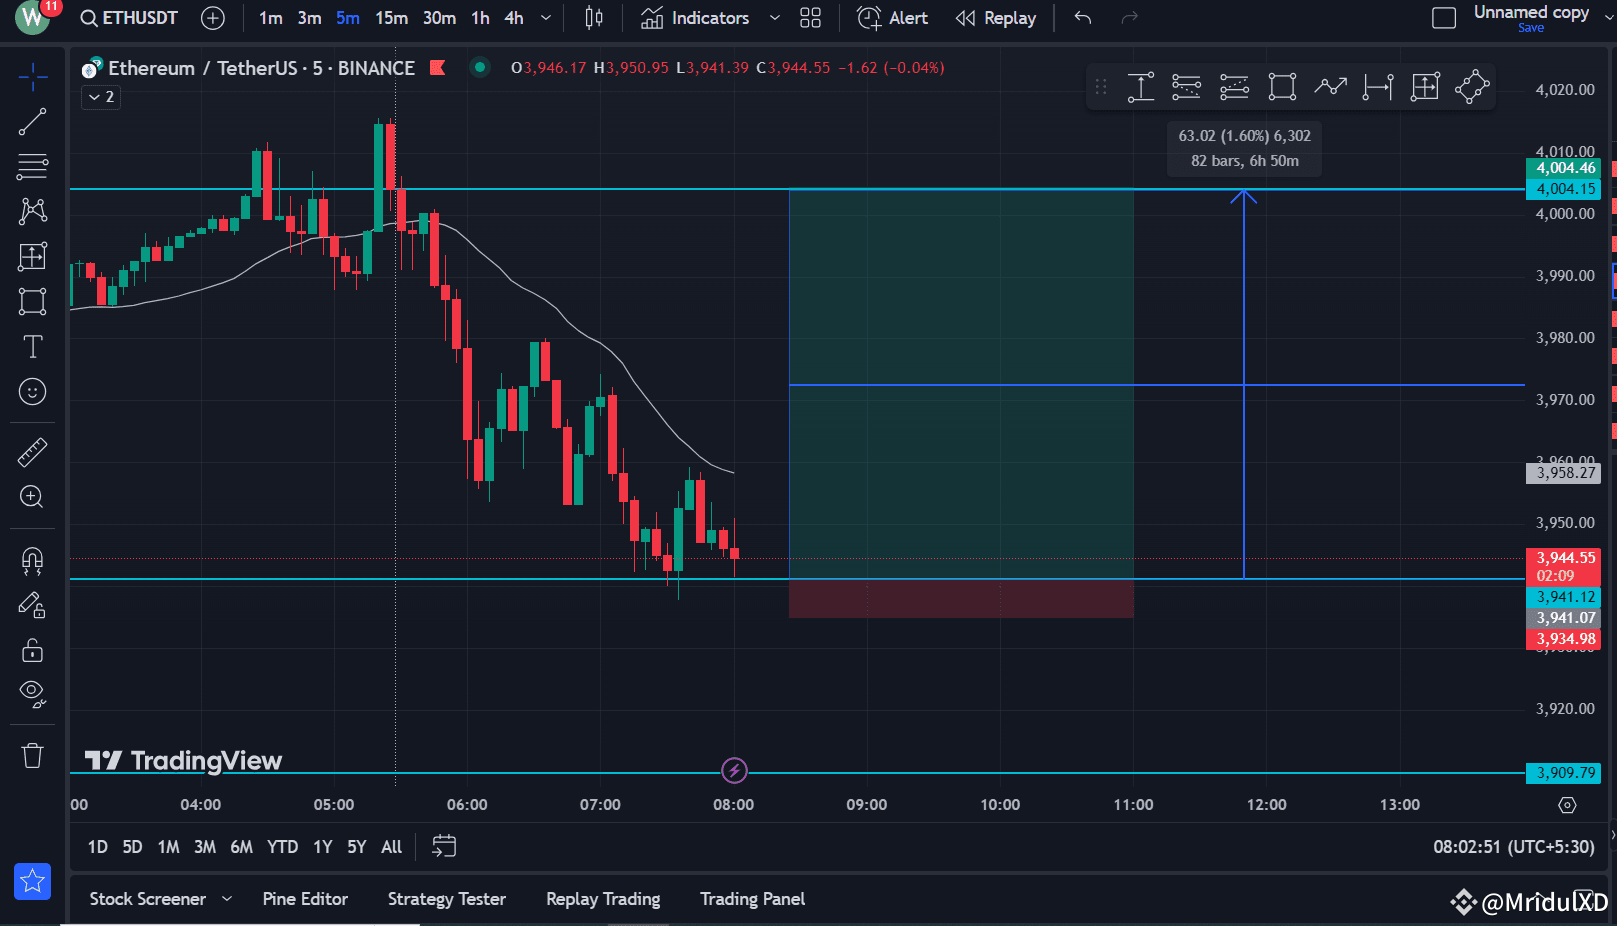This screenshot has width=1617, height=926.
Task: Open the emoji icons tool
Action: click(32, 392)
